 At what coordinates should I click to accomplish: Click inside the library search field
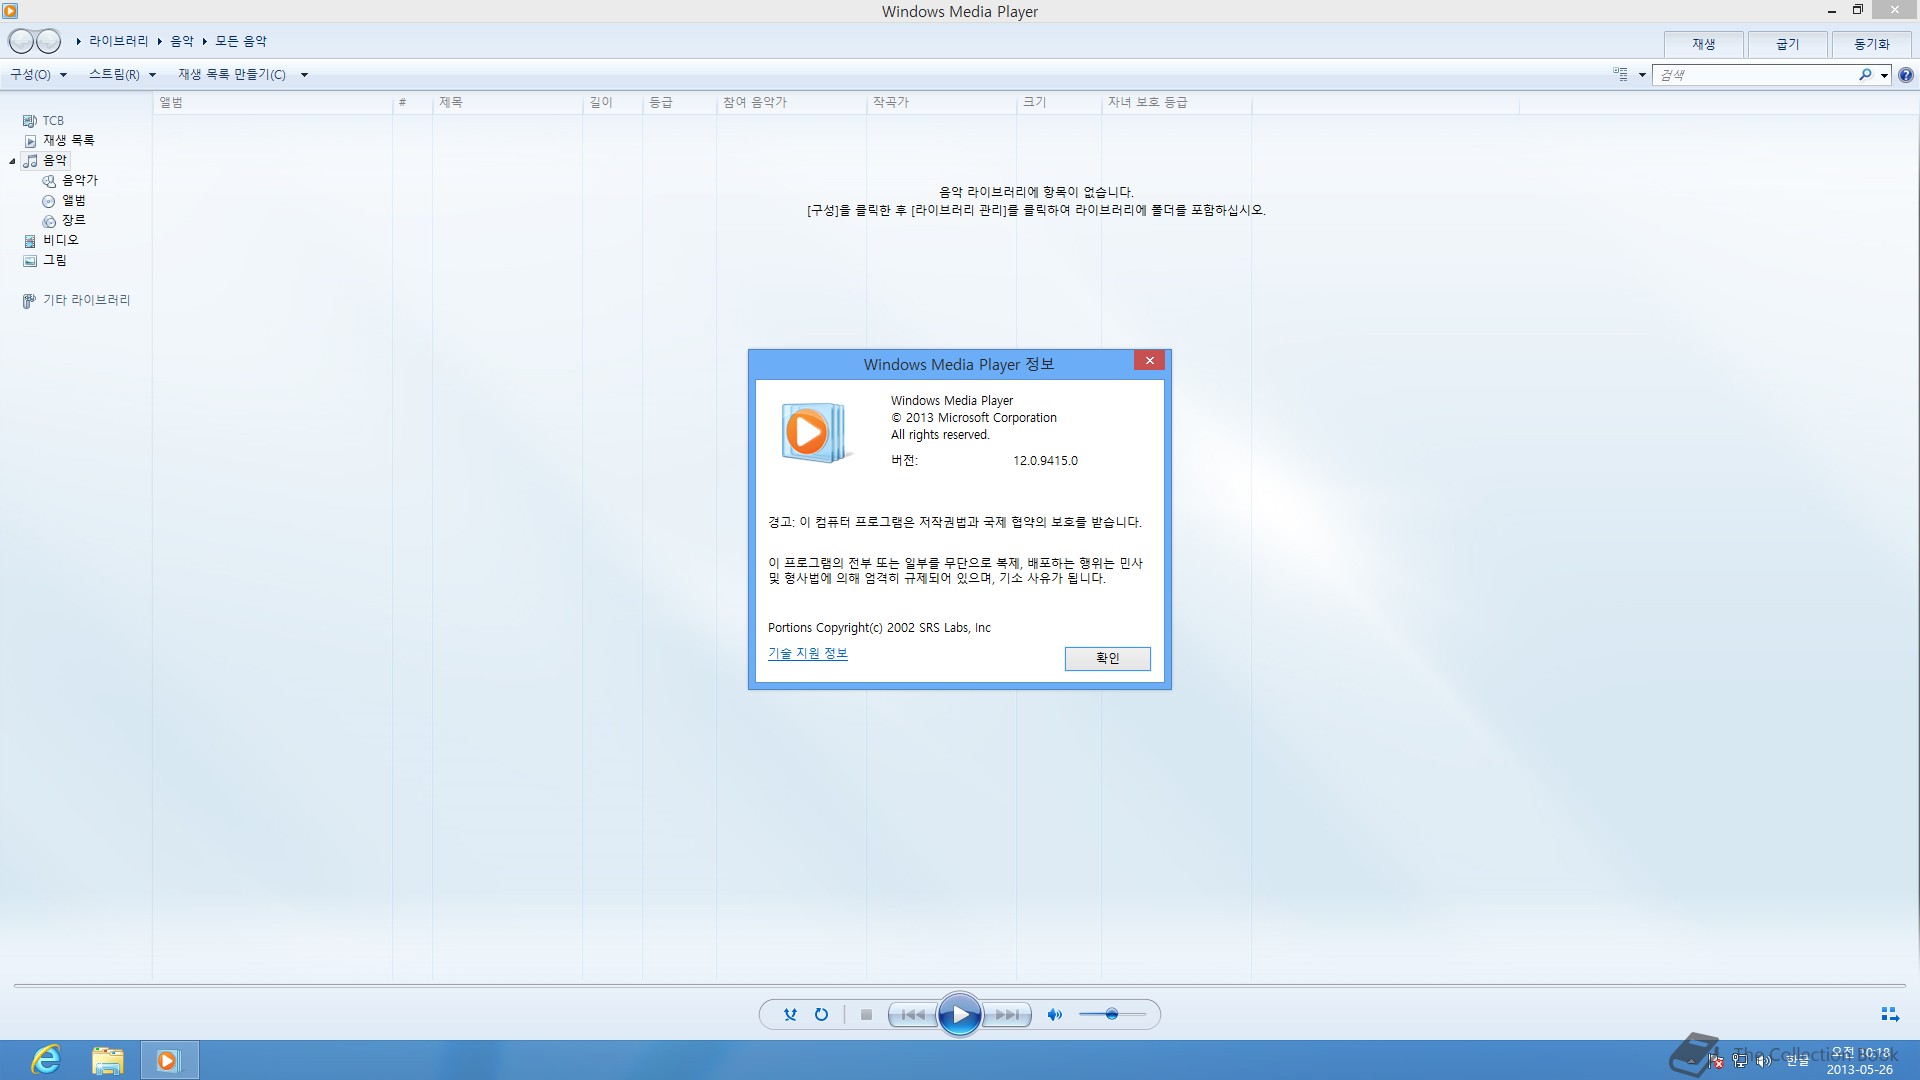pyautogui.click(x=1755, y=75)
